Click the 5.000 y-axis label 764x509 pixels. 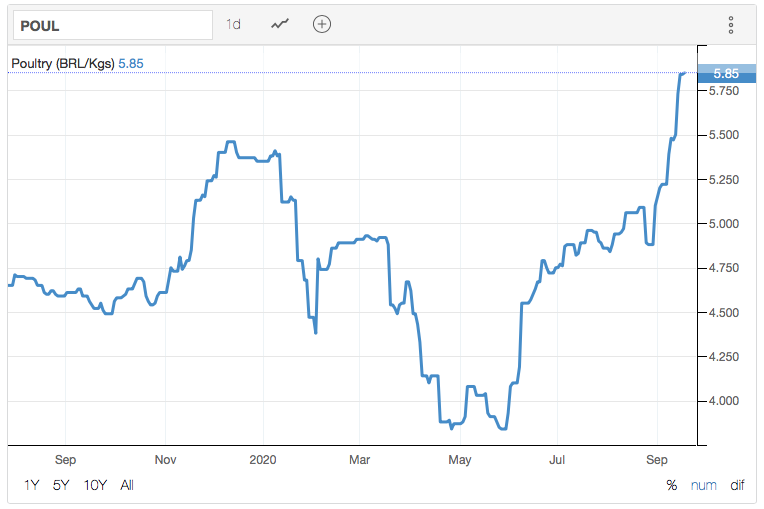click(x=724, y=224)
